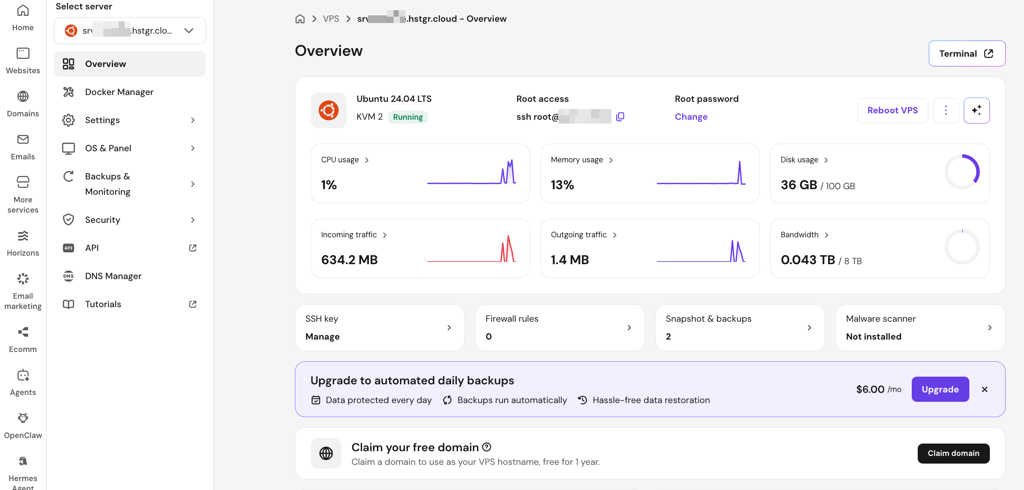Open the Emails envelope icon
Viewport: 1024px width, 490px height.
[23, 139]
